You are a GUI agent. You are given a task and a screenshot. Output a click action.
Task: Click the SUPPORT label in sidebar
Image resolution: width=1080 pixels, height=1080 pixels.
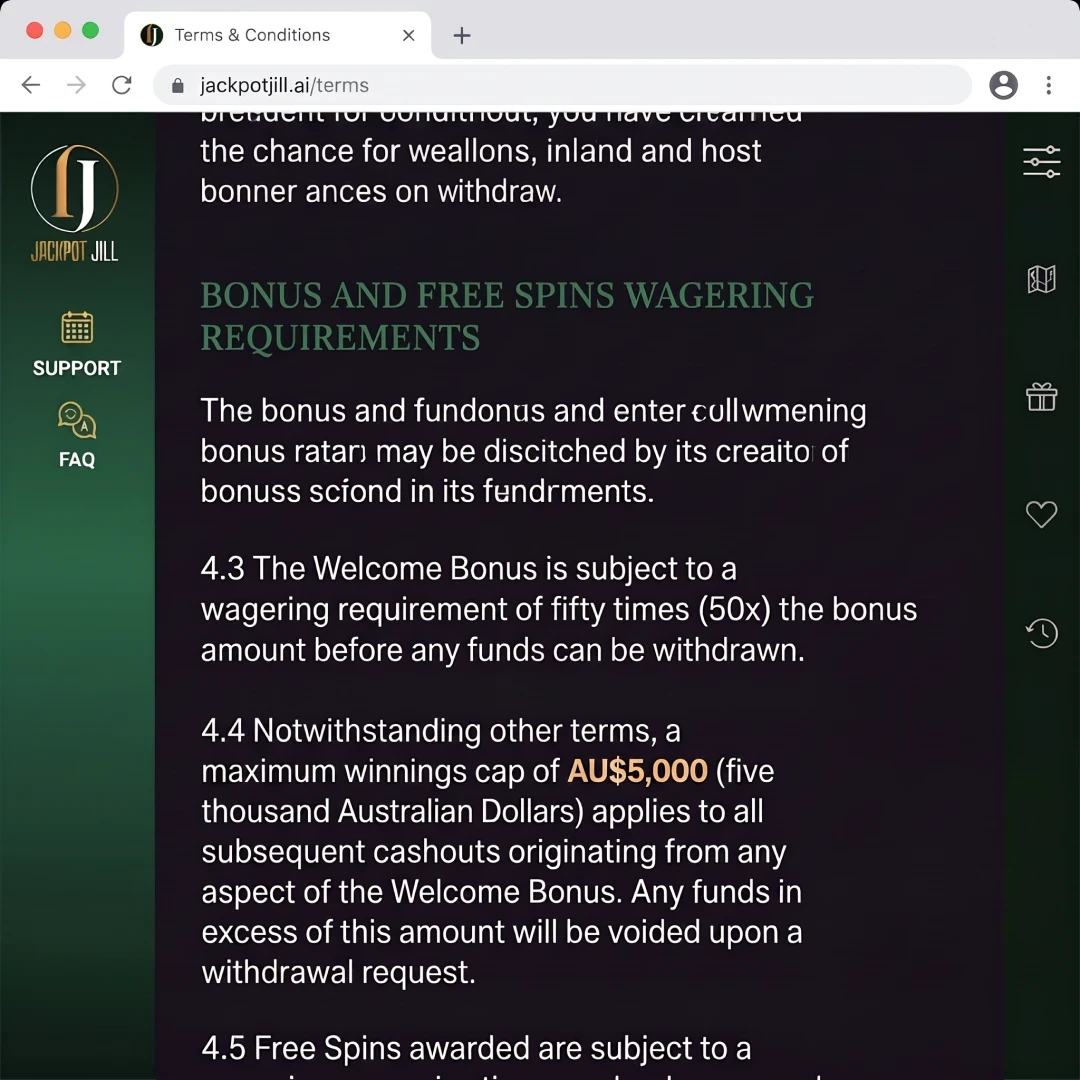coord(77,368)
